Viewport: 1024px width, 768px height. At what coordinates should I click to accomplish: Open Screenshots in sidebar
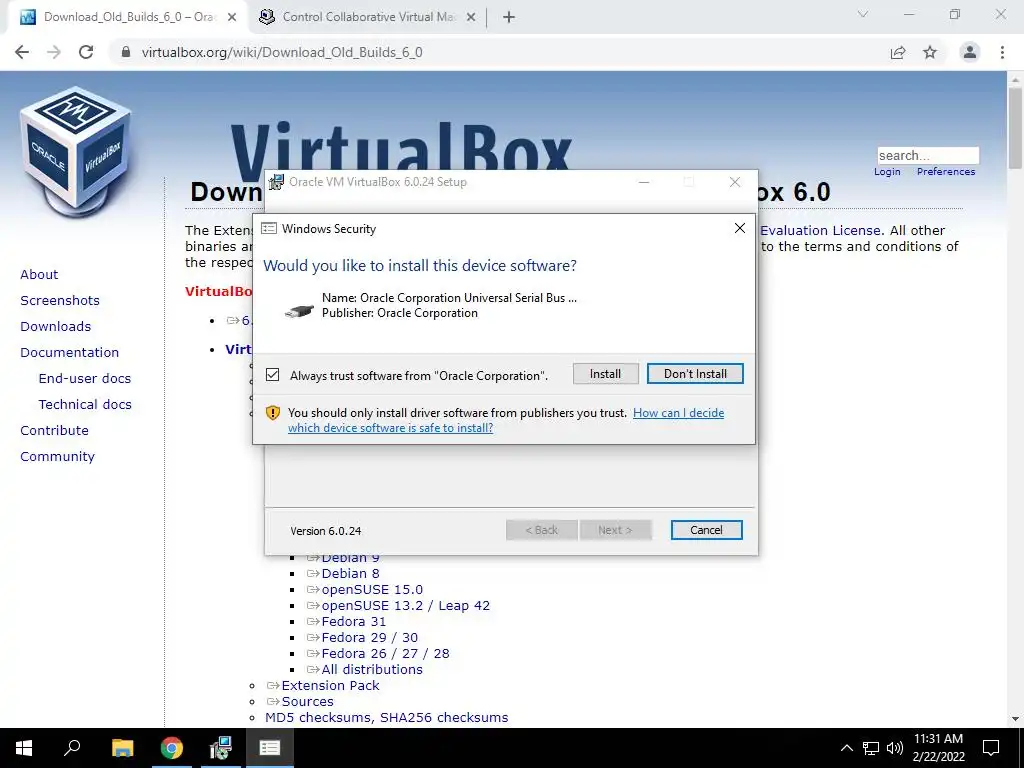(60, 300)
